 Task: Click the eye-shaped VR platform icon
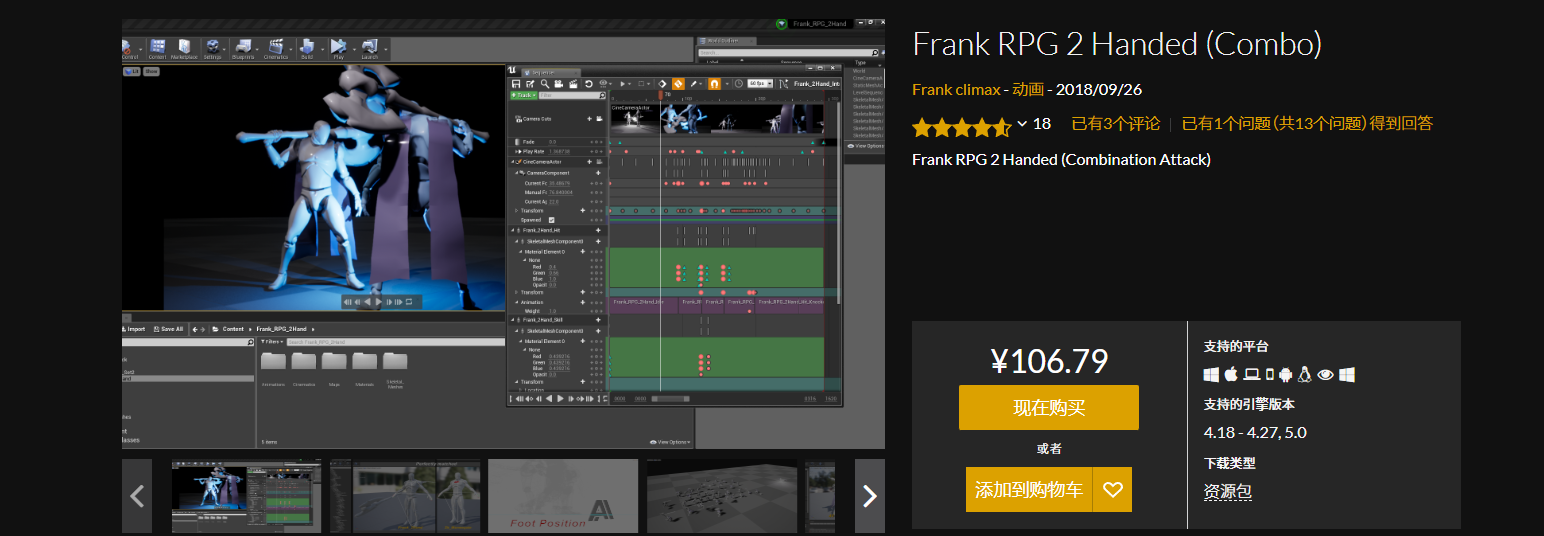point(1326,375)
